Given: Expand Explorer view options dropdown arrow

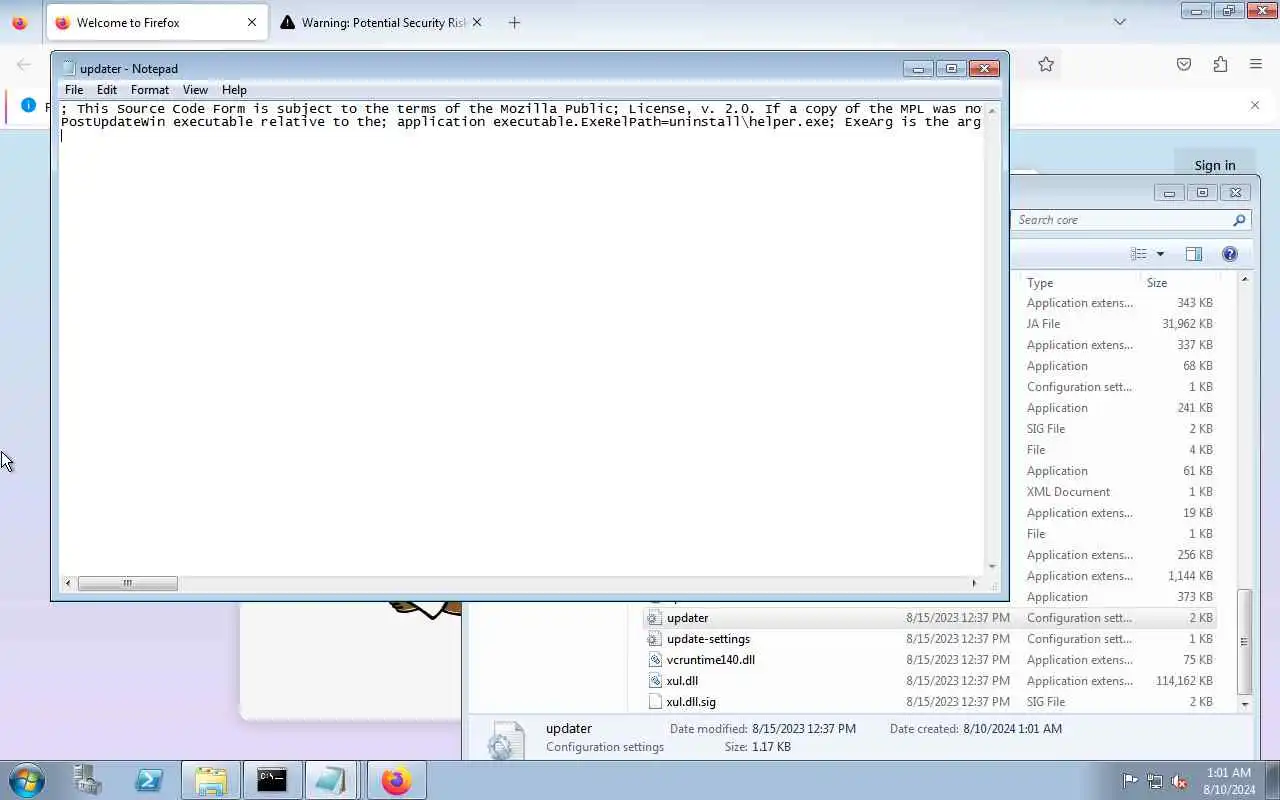Looking at the screenshot, I should 1160,254.
